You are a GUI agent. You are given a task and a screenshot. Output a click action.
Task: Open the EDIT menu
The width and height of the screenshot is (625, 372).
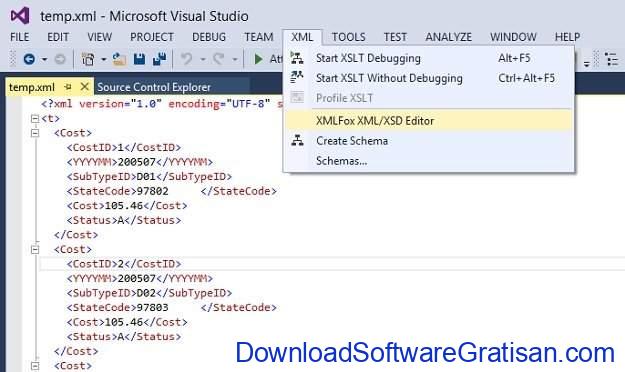58,37
